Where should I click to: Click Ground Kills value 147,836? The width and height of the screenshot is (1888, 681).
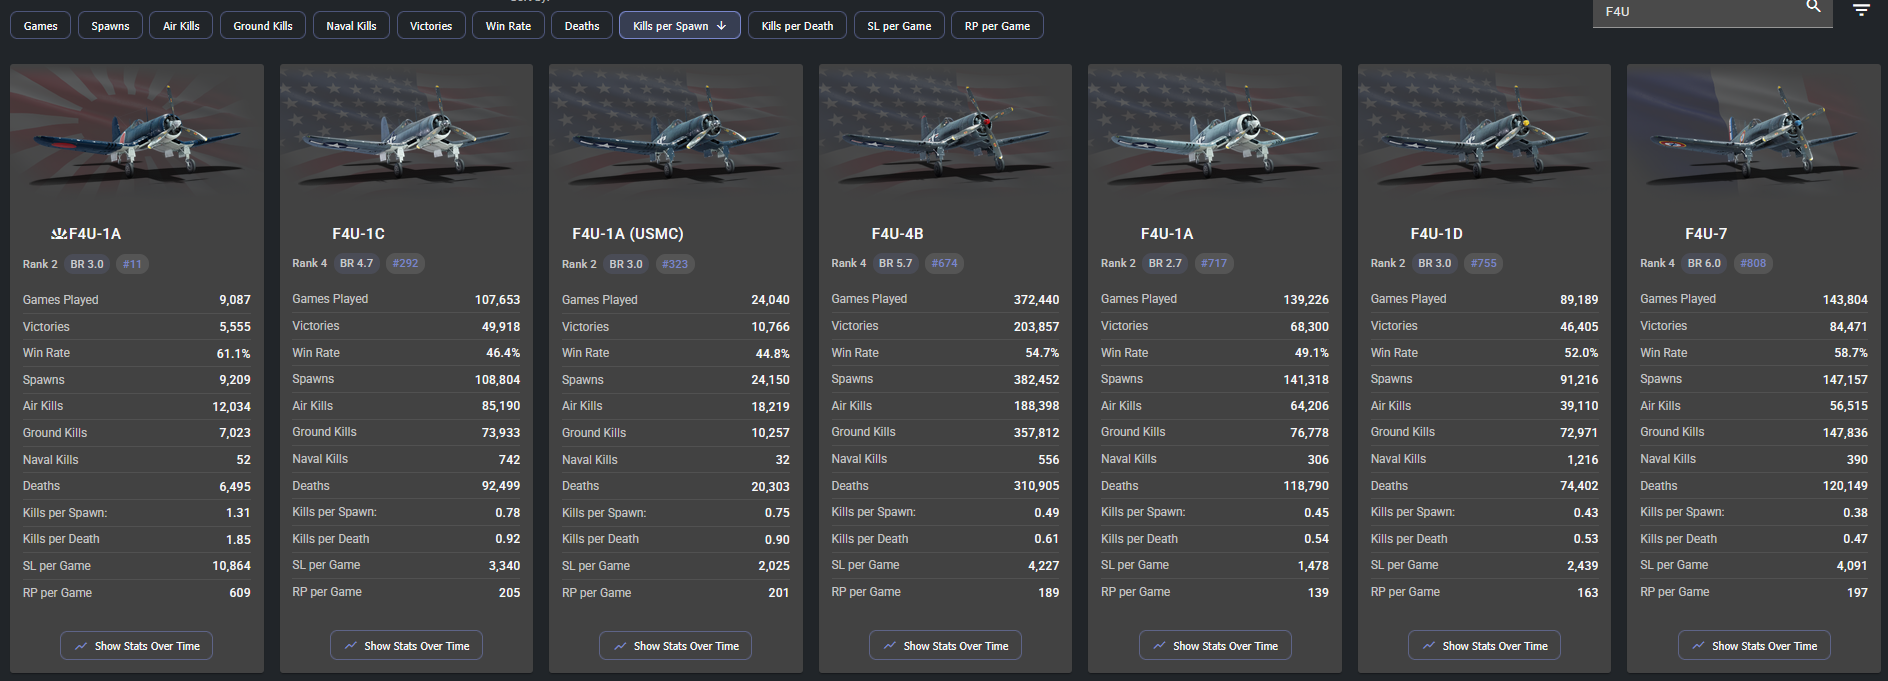[x=1845, y=432]
